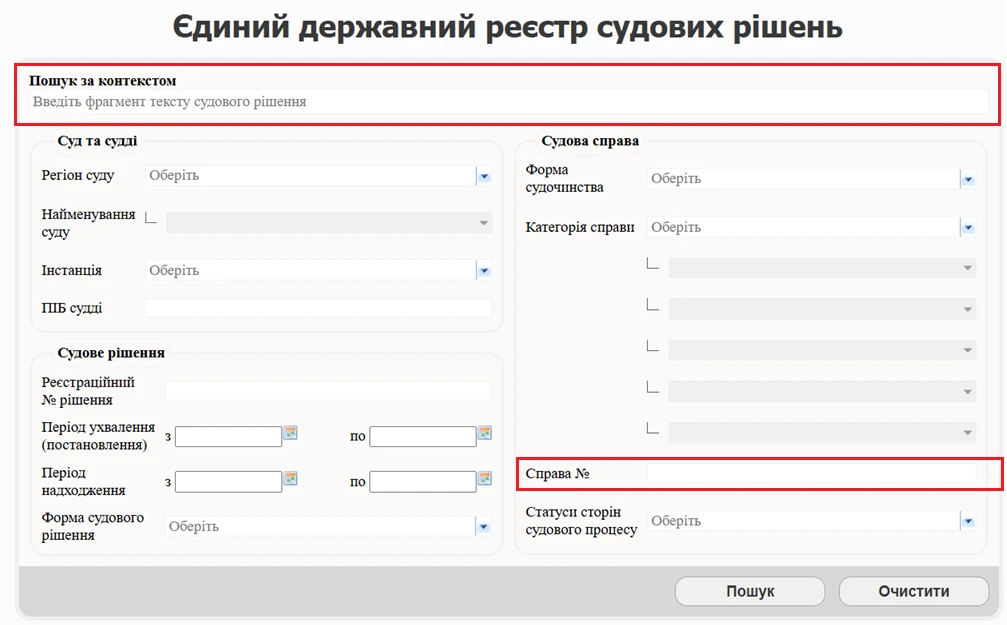Expand the Регіон суду dropdown
The width and height of the screenshot is (1007, 625).
coord(483,176)
